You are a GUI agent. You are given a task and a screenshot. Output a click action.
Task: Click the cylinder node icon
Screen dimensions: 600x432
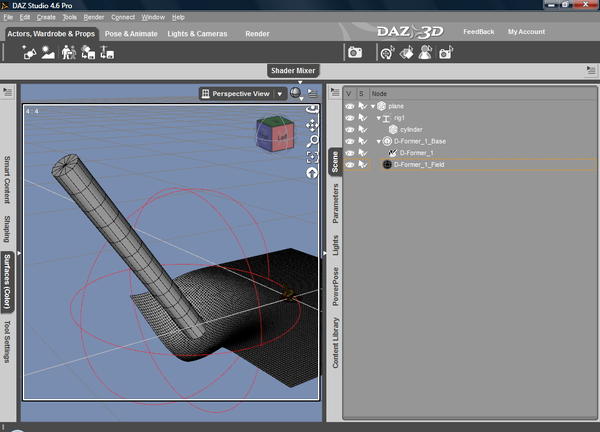tap(393, 129)
